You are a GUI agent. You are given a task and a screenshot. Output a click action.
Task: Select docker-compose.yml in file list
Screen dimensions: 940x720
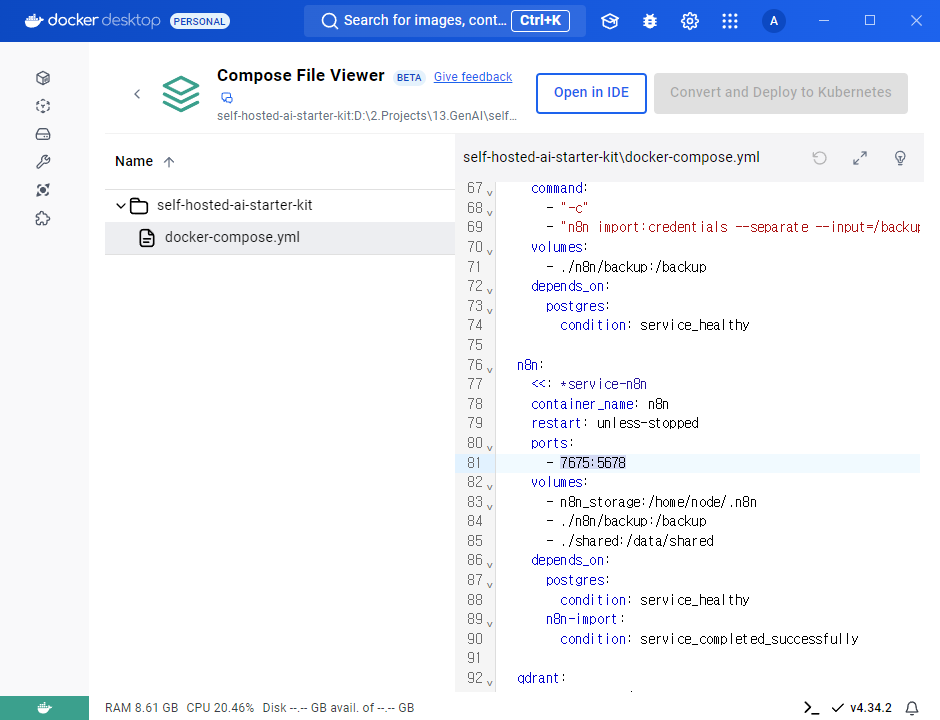280,238
